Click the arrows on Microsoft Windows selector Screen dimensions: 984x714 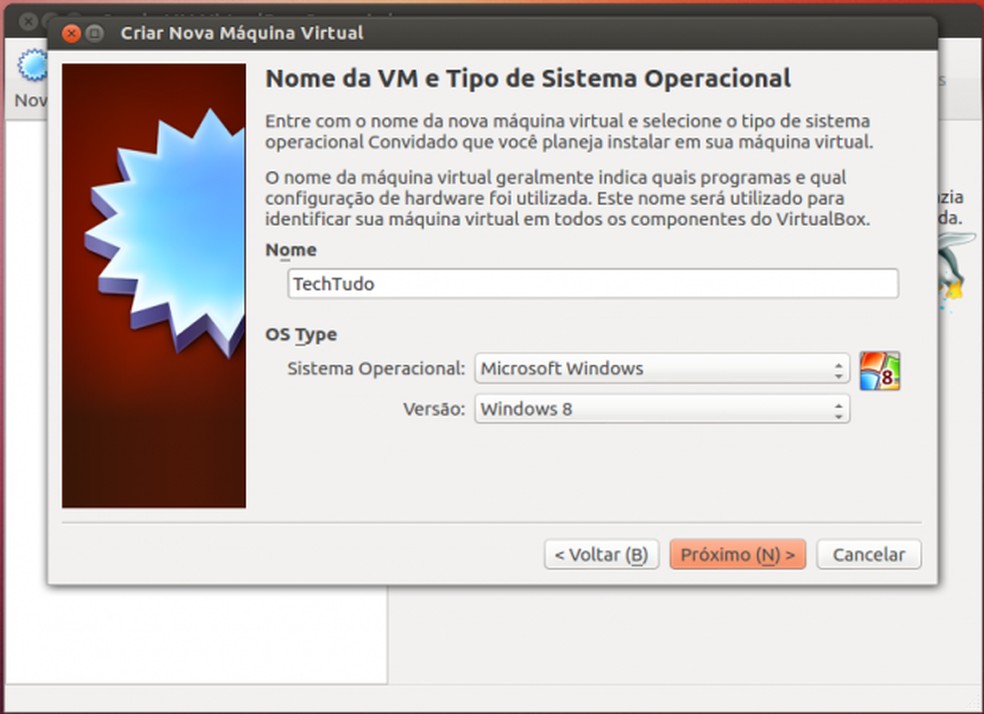point(838,370)
